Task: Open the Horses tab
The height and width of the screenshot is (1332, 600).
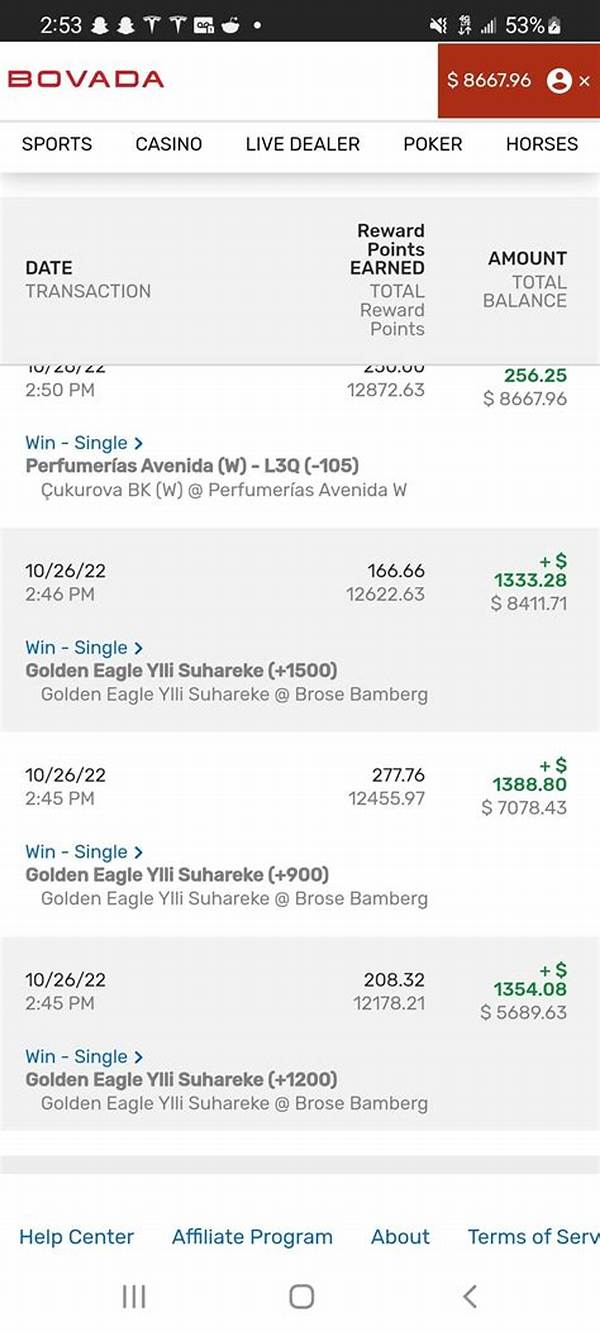Action: [541, 144]
